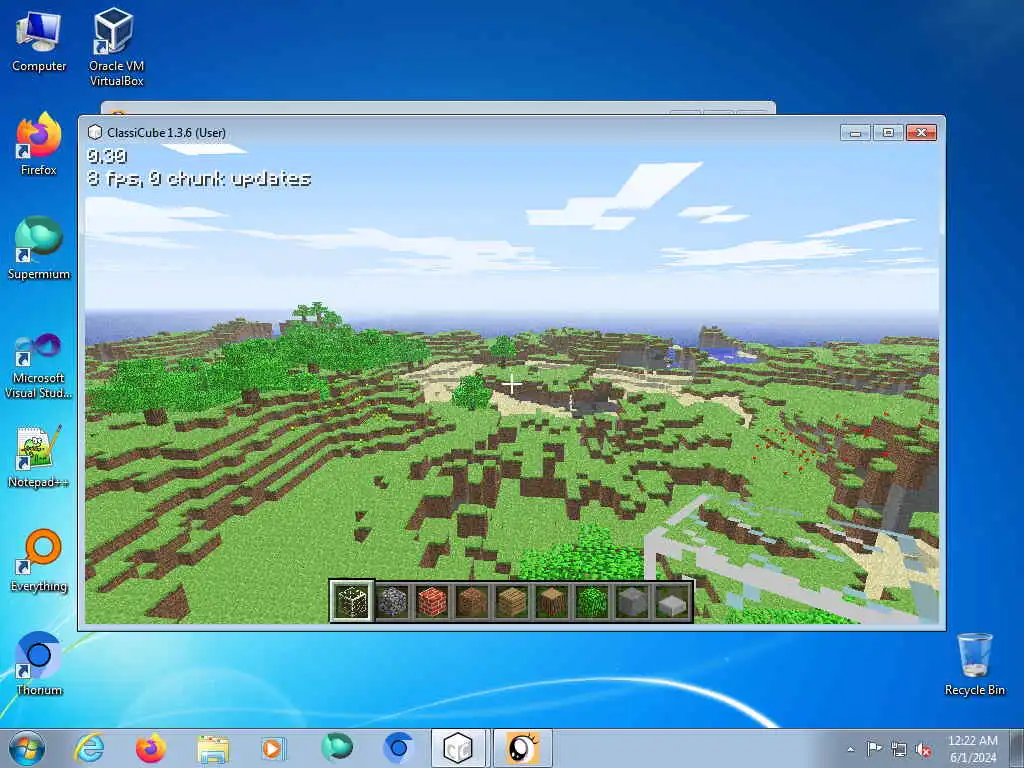Select the green leaves block in hotbar
Viewport: 1024px width, 768px height.
click(x=592, y=601)
